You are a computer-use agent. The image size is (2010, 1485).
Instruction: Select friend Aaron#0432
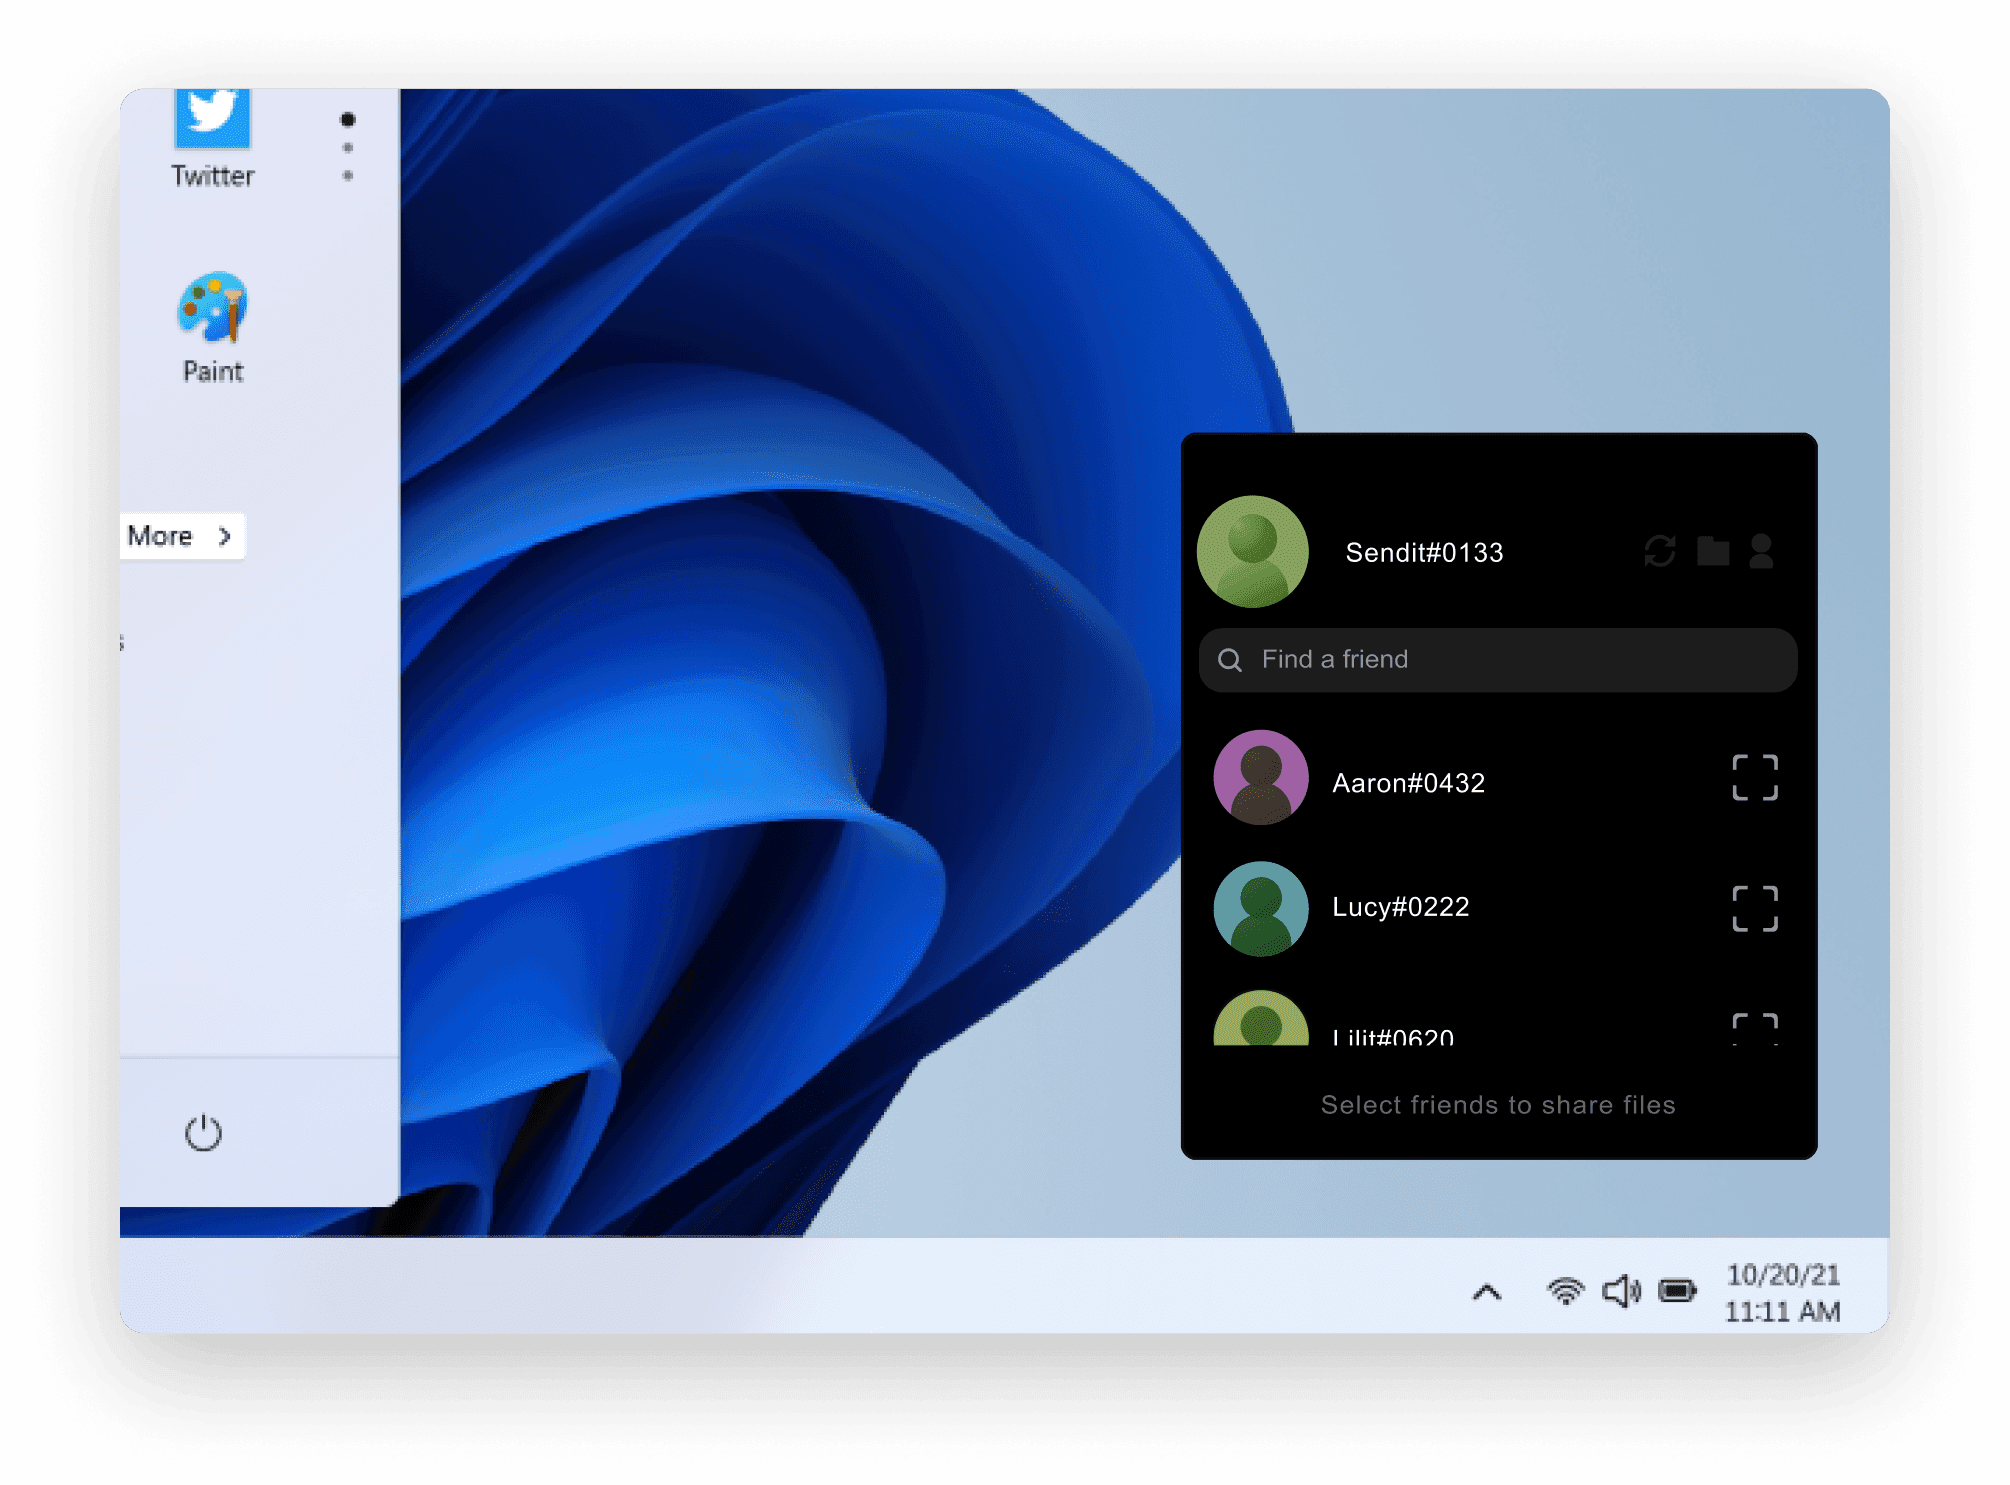point(1498,778)
